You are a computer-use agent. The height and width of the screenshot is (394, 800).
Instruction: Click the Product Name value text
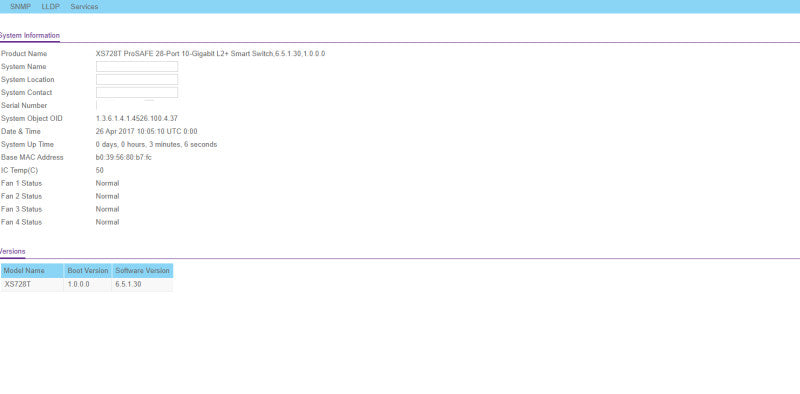pos(210,54)
